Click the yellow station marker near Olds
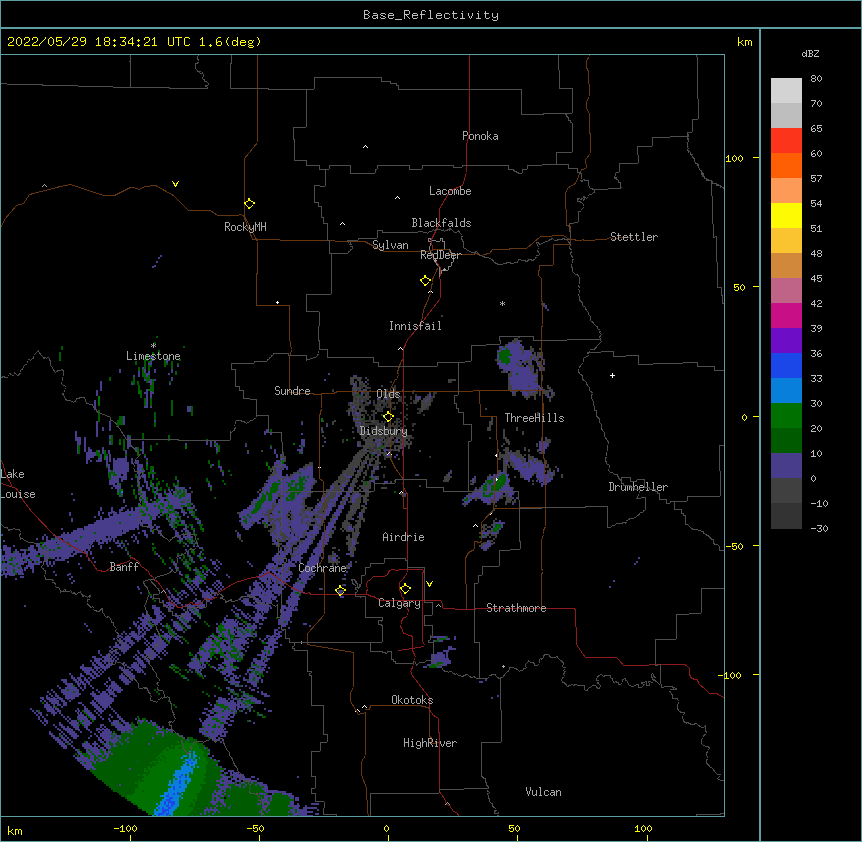The width and height of the screenshot is (862, 842). point(388,417)
